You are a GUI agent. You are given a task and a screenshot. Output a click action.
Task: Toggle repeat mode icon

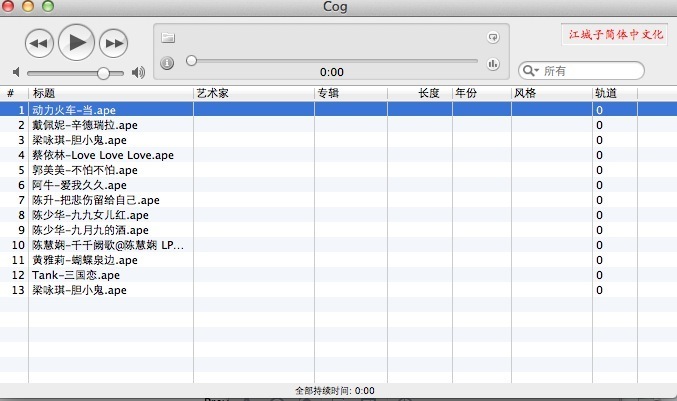(x=492, y=38)
